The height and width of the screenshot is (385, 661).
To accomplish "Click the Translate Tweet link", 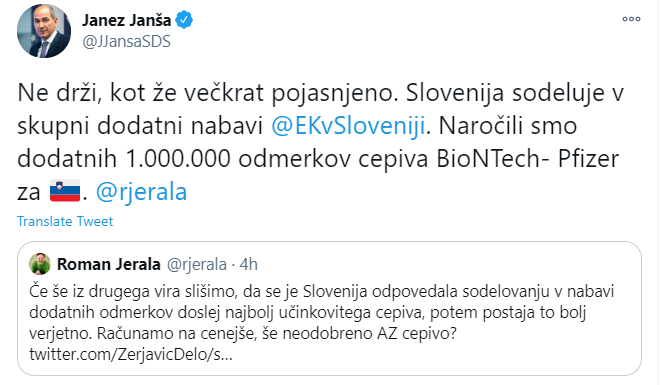I will point(65,221).
